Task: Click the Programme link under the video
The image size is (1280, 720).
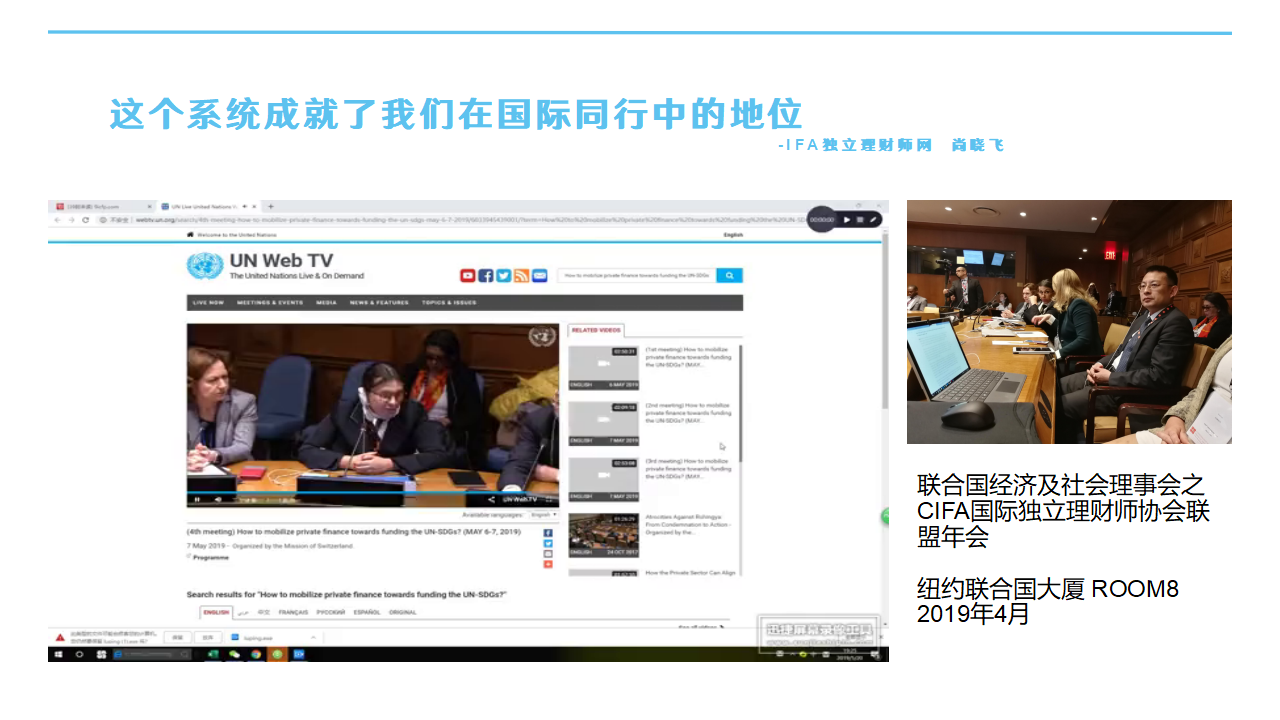Action: tap(211, 558)
